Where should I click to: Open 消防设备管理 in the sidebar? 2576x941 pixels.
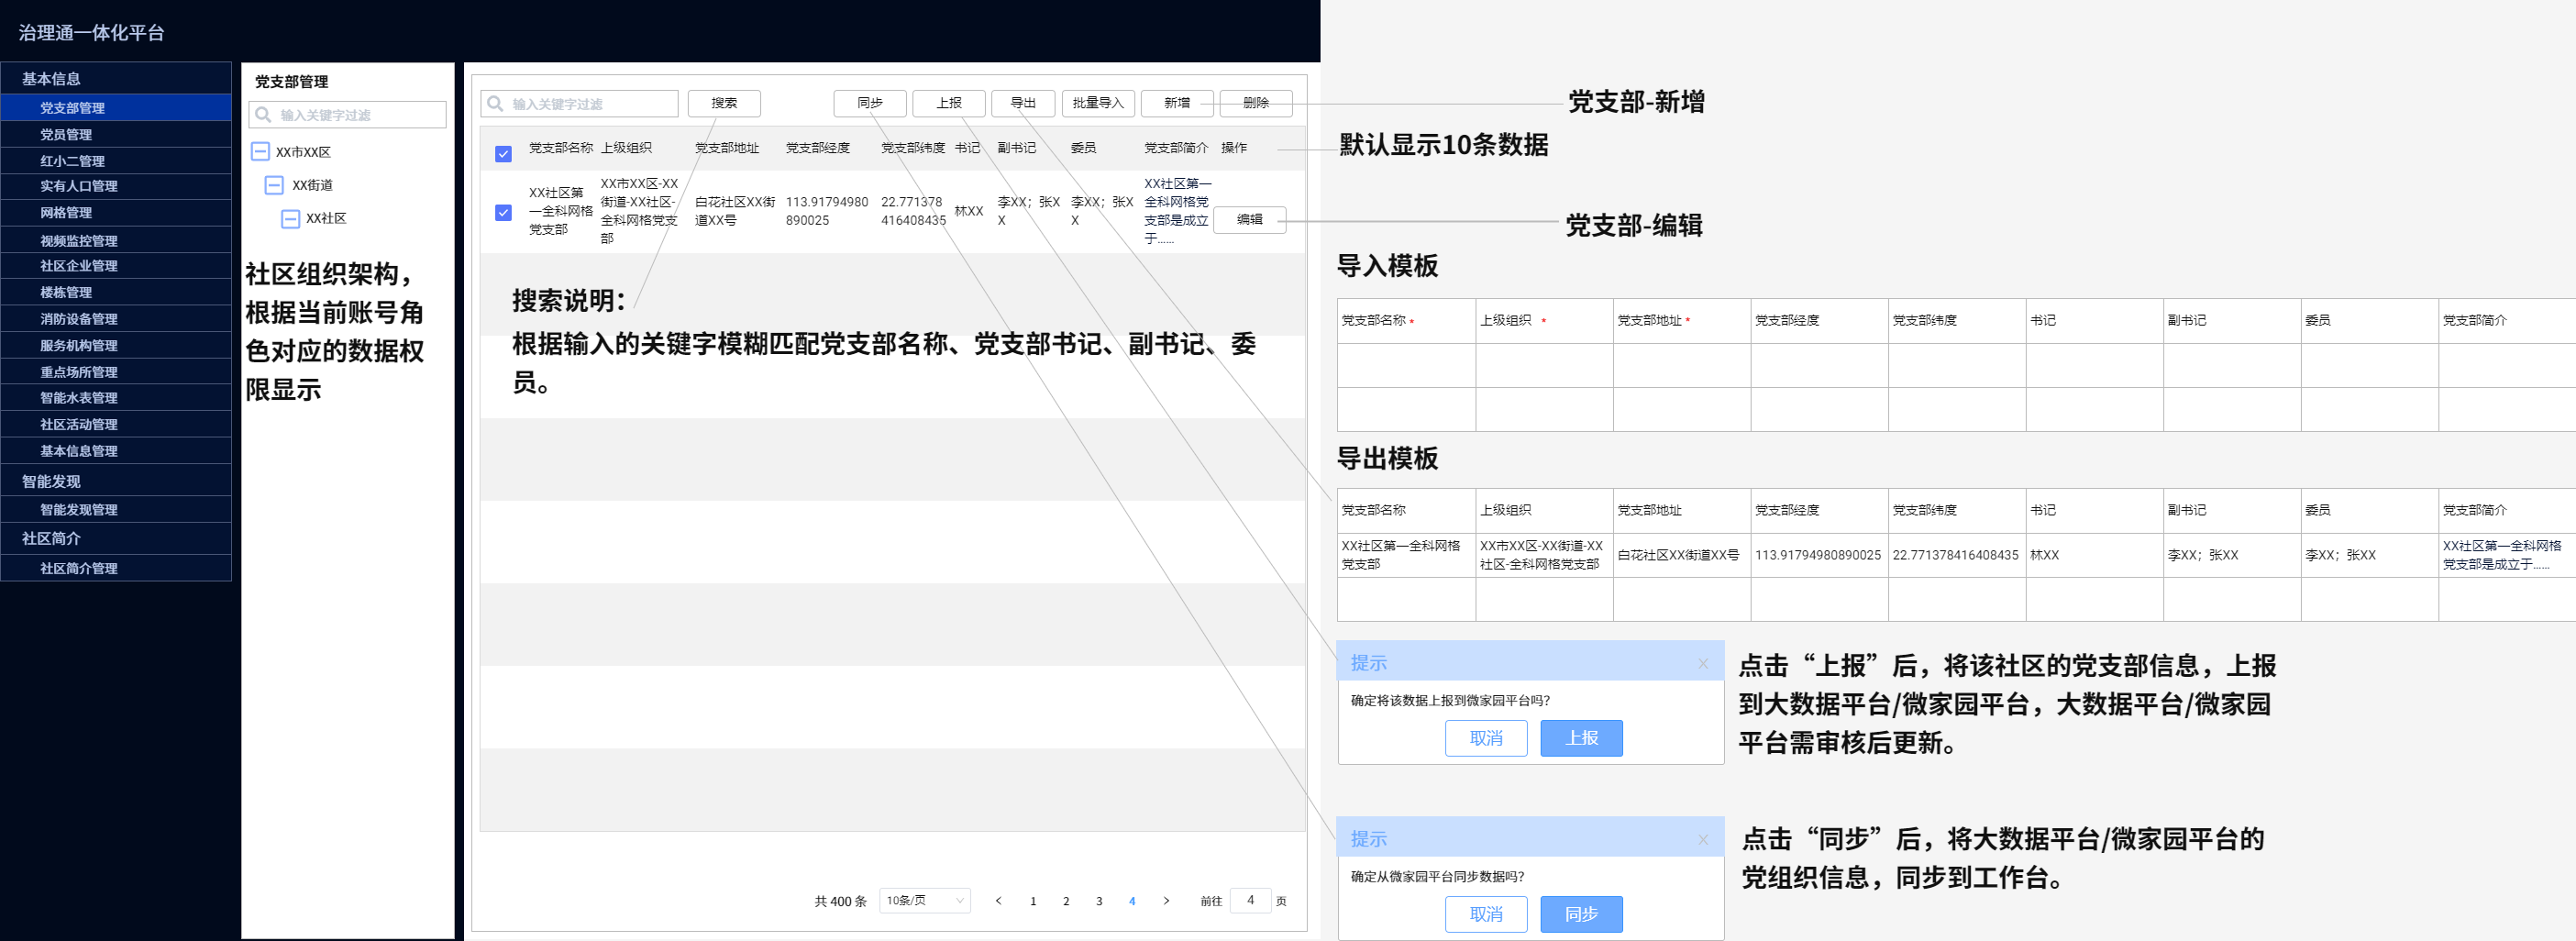tap(116, 319)
